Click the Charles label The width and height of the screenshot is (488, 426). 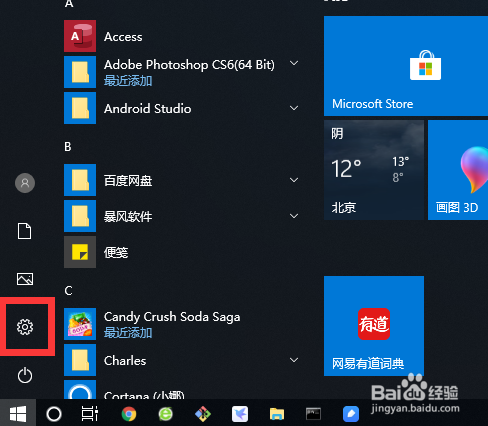[x=125, y=361]
